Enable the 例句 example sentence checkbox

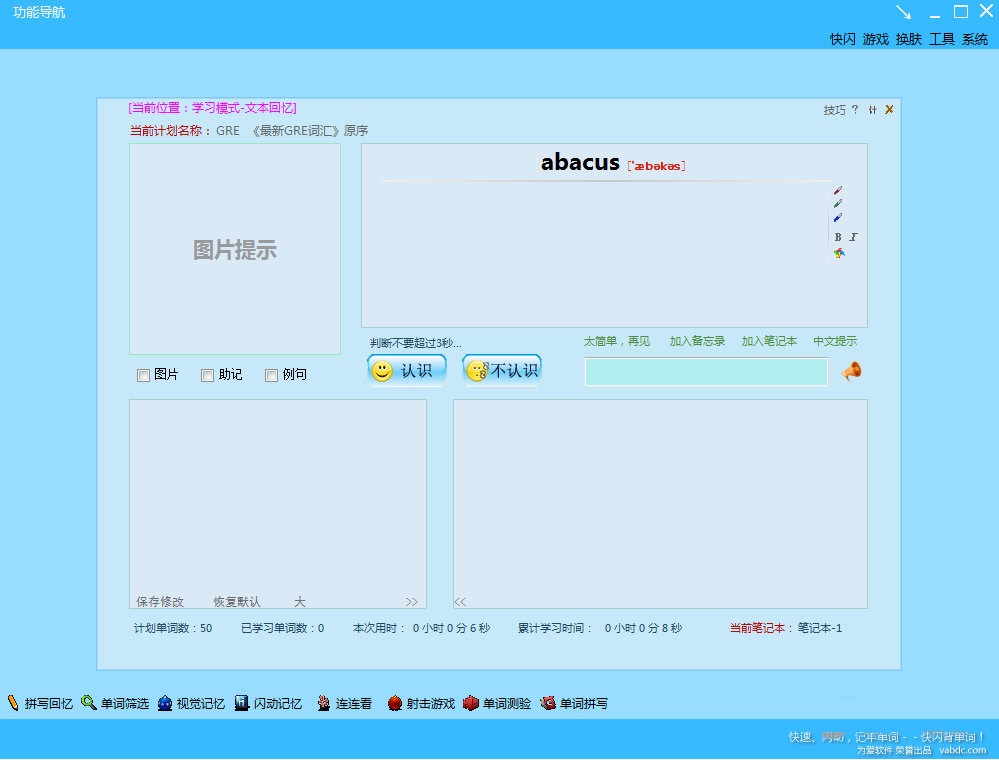[x=271, y=374]
